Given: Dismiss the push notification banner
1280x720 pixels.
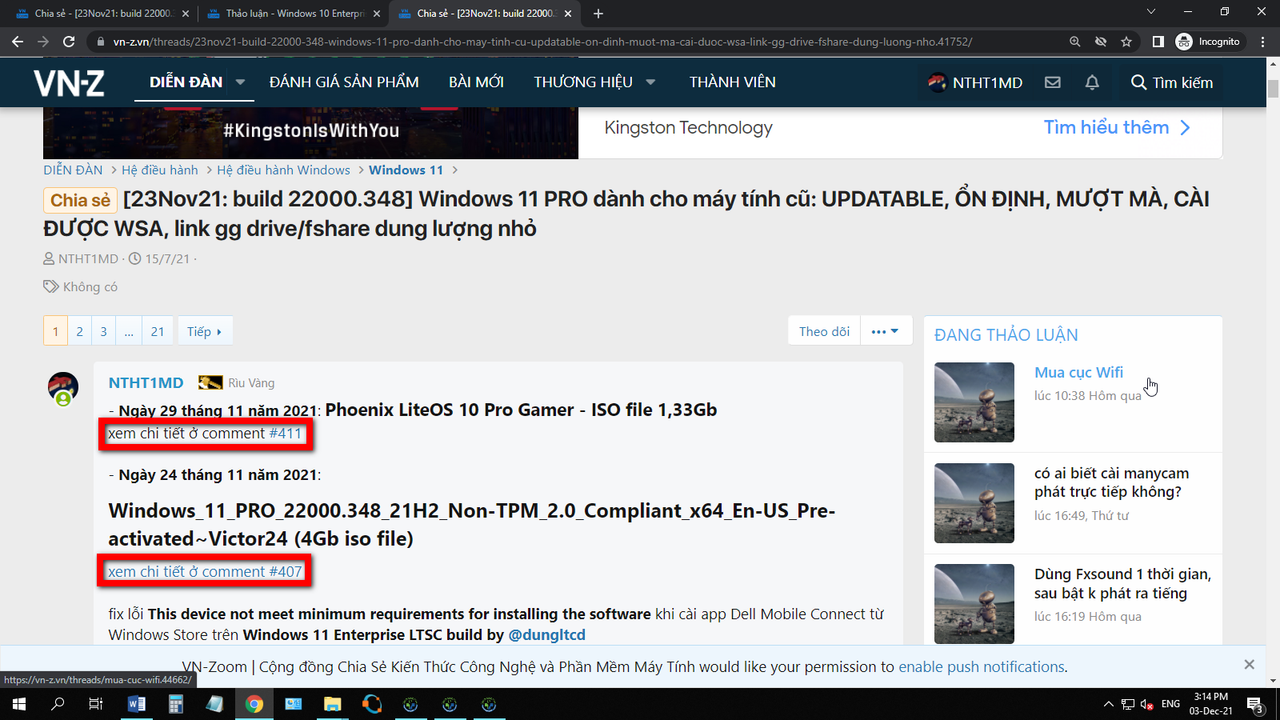Looking at the screenshot, I should 1249,665.
